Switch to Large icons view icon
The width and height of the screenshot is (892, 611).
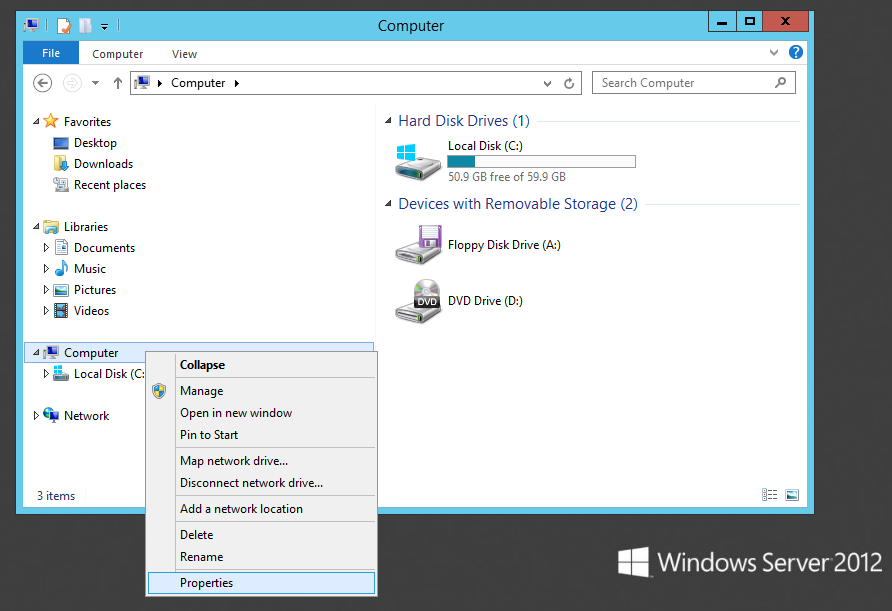pyautogui.click(x=792, y=495)
